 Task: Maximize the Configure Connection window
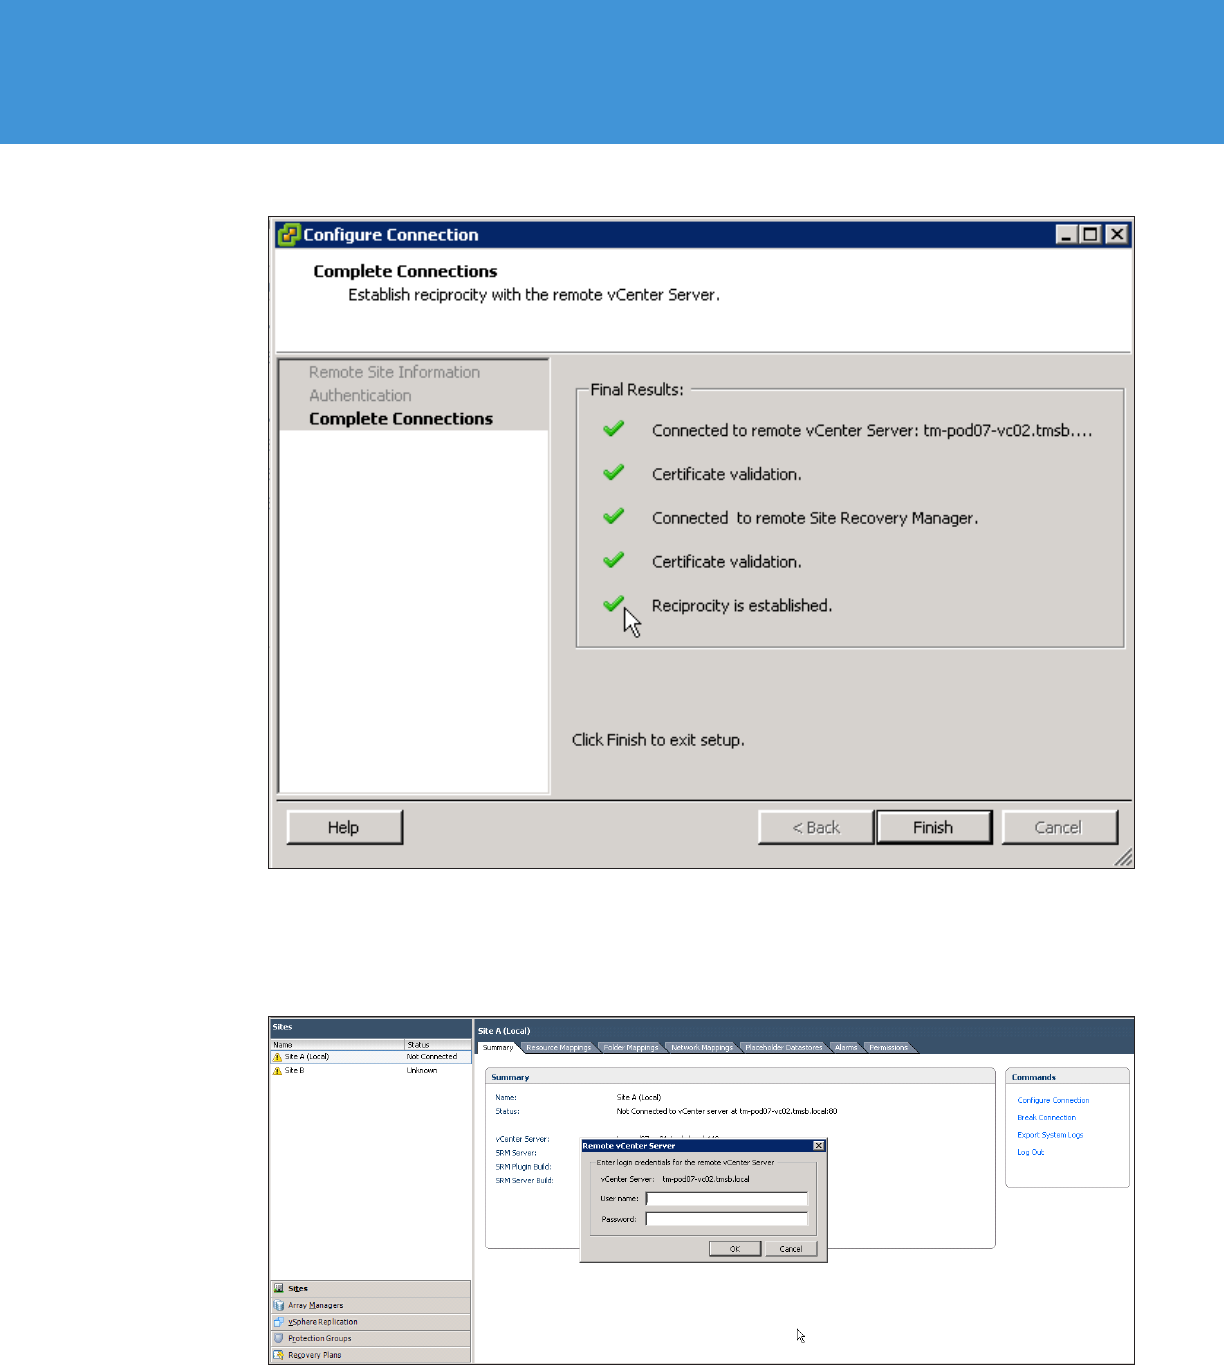[1091, 235]
